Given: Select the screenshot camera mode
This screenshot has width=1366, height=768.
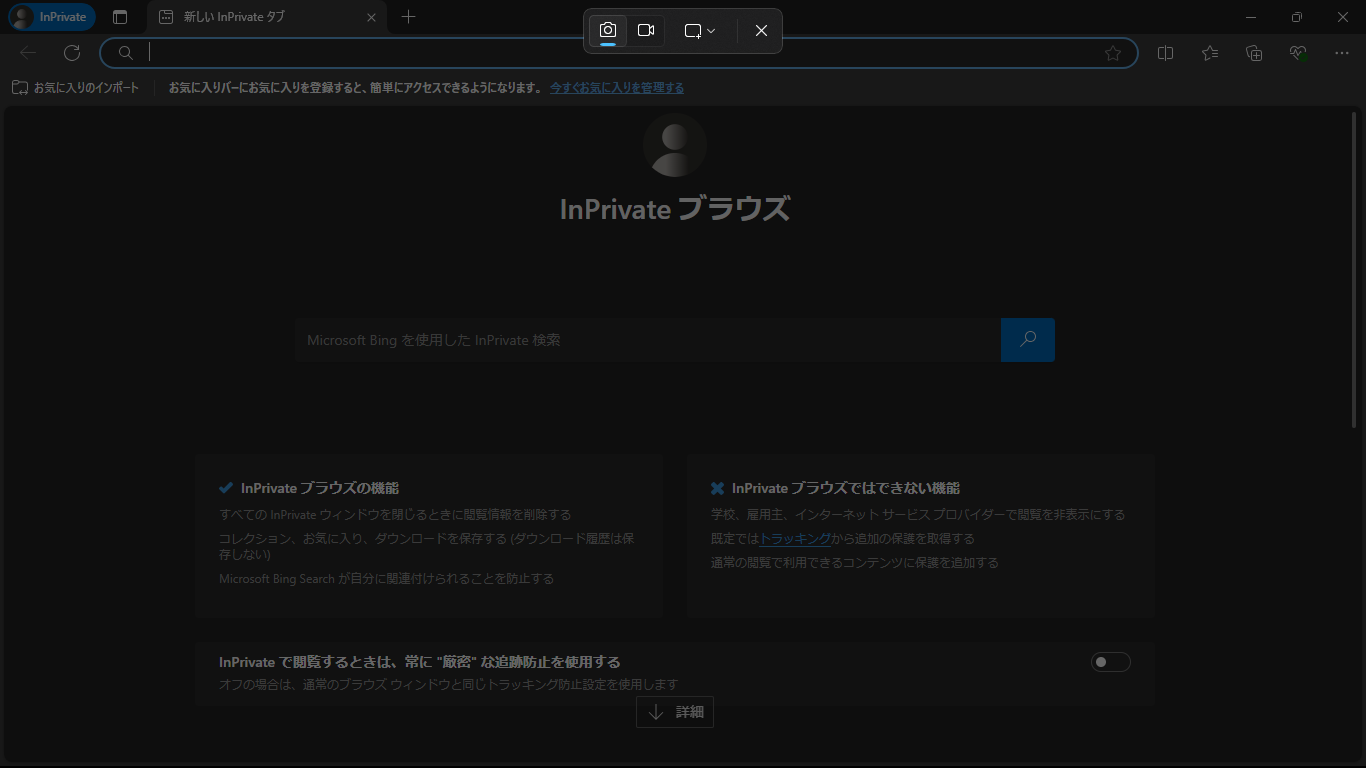Looking at the screenshot, I should pyautogui.click(x=608, y=31).
